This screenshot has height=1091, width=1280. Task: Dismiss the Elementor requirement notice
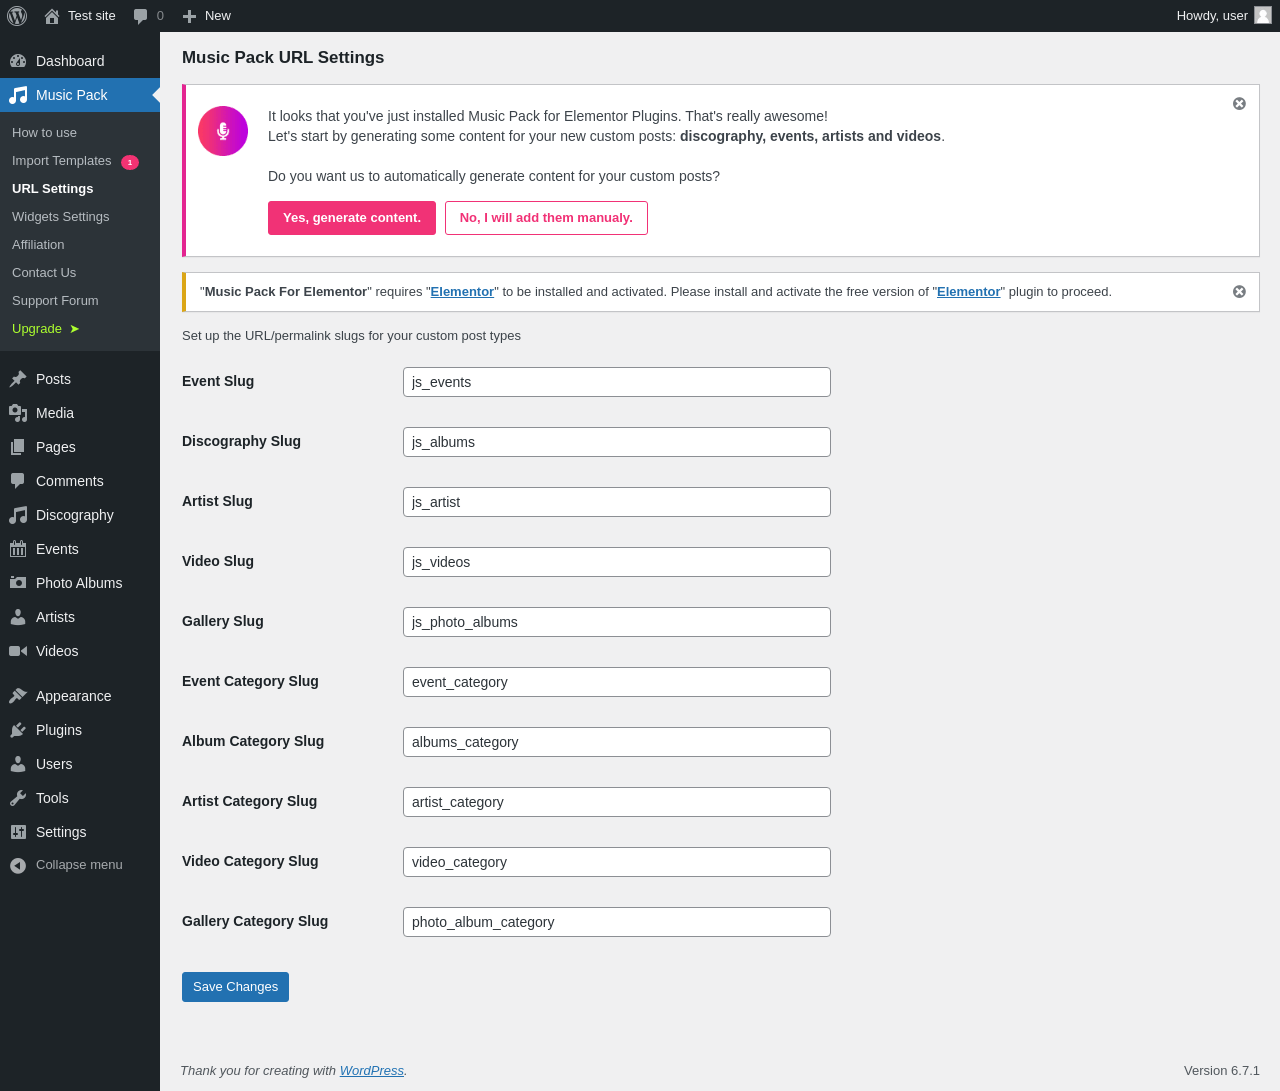pyautogui.click(x=1239, y=292)
